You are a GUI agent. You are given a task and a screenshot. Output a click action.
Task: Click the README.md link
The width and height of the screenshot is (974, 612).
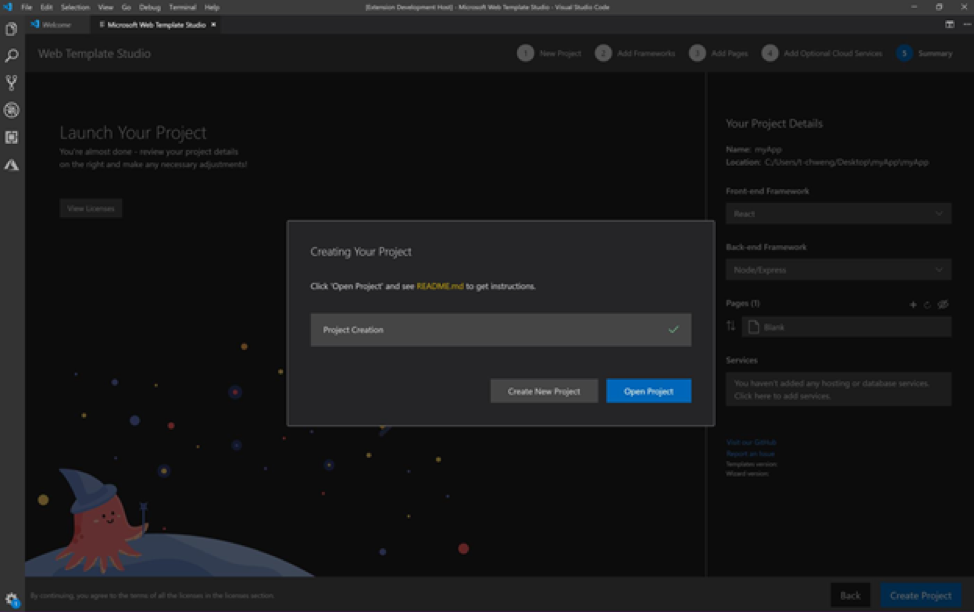click(440, 286)
